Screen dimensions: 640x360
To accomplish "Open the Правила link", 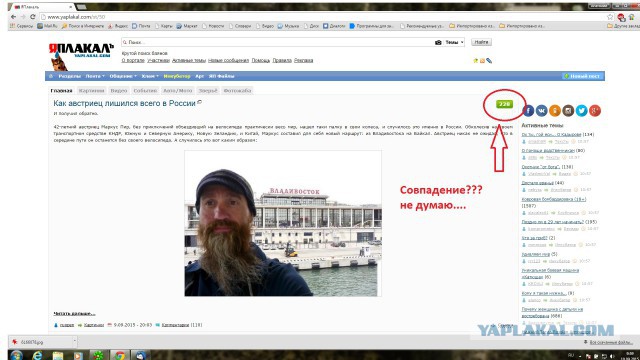I will point(282,60).
